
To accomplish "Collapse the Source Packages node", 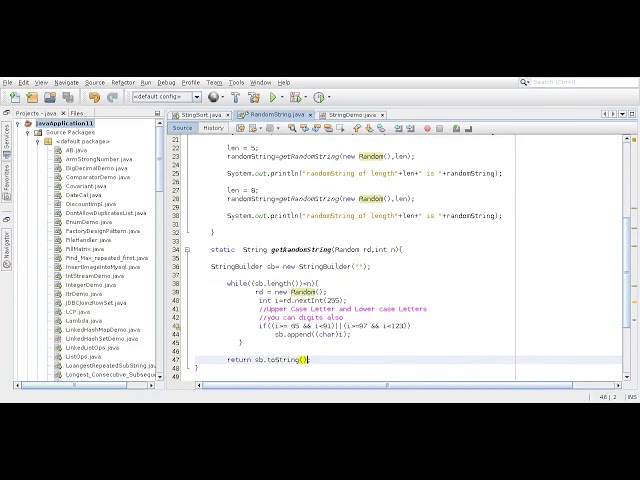I will pyautogui.click(x=27, y=133).
